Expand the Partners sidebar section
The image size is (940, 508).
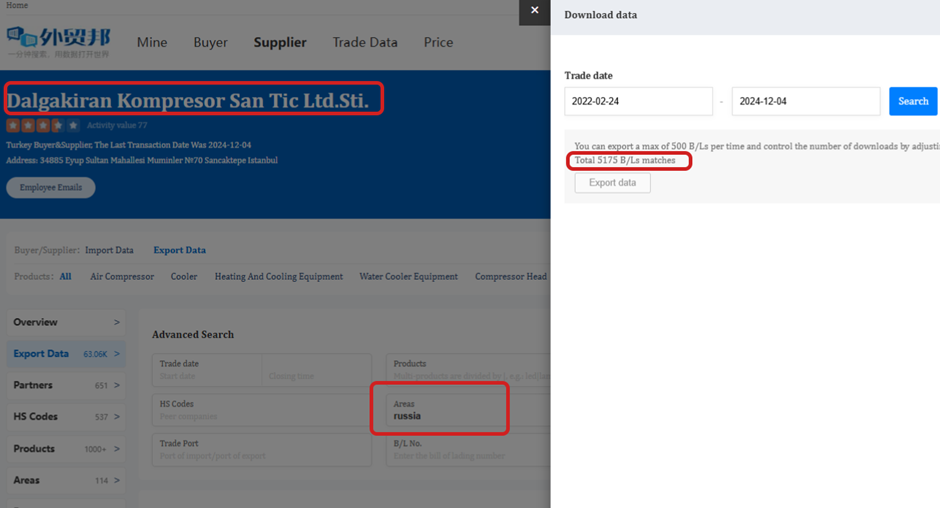(65, 385)
